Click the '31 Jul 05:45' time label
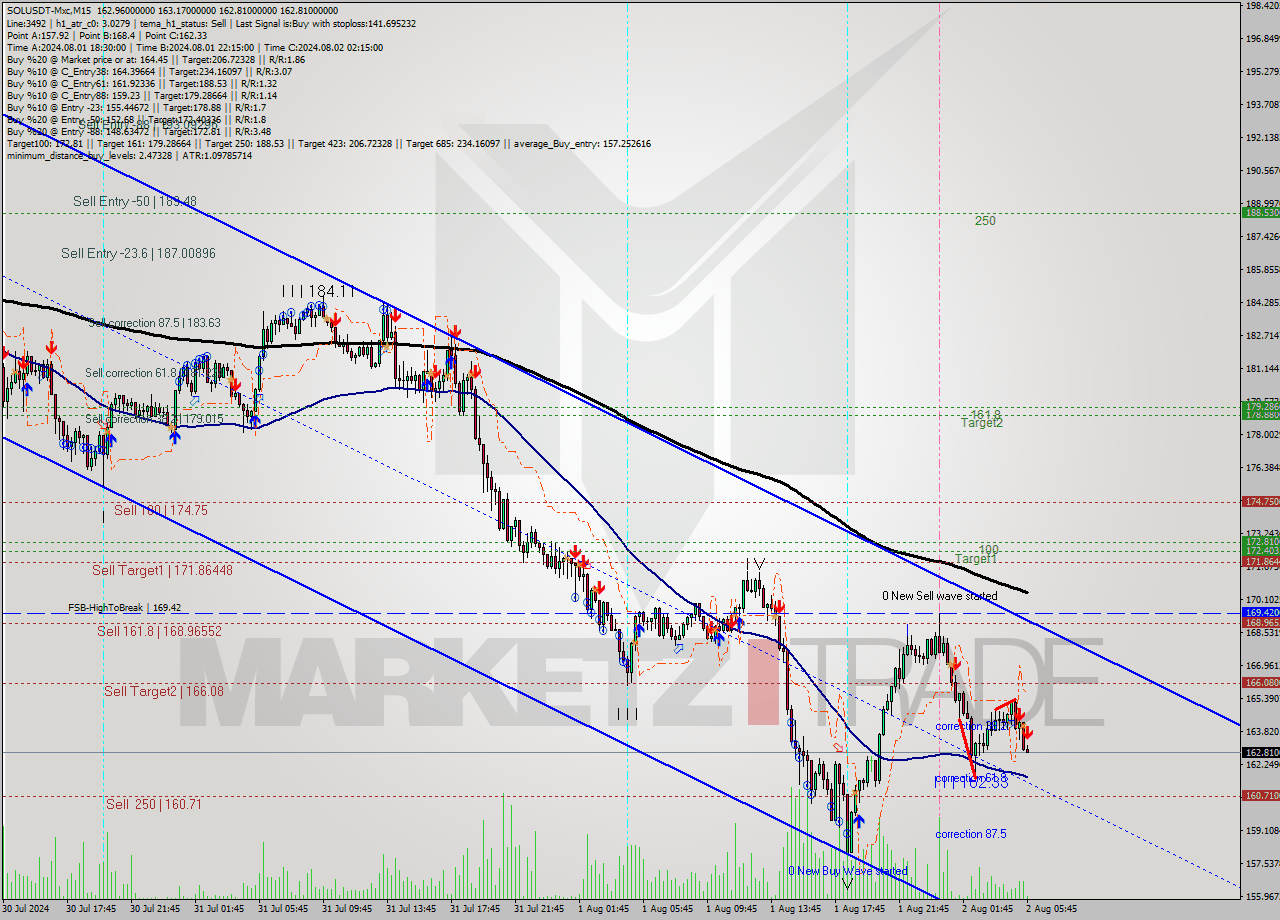This screenshot has height=920, width=1280. tap(282, 909)
